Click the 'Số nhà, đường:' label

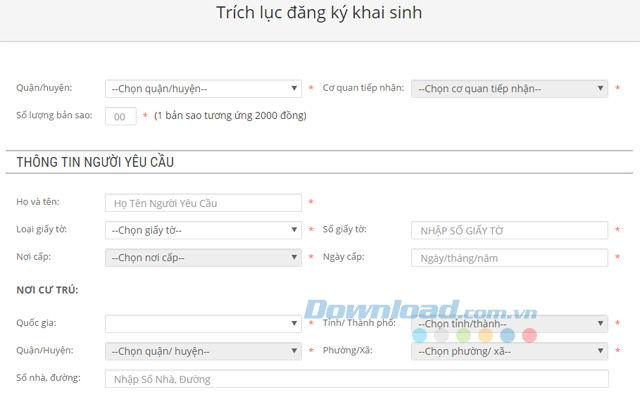(48, 378)
